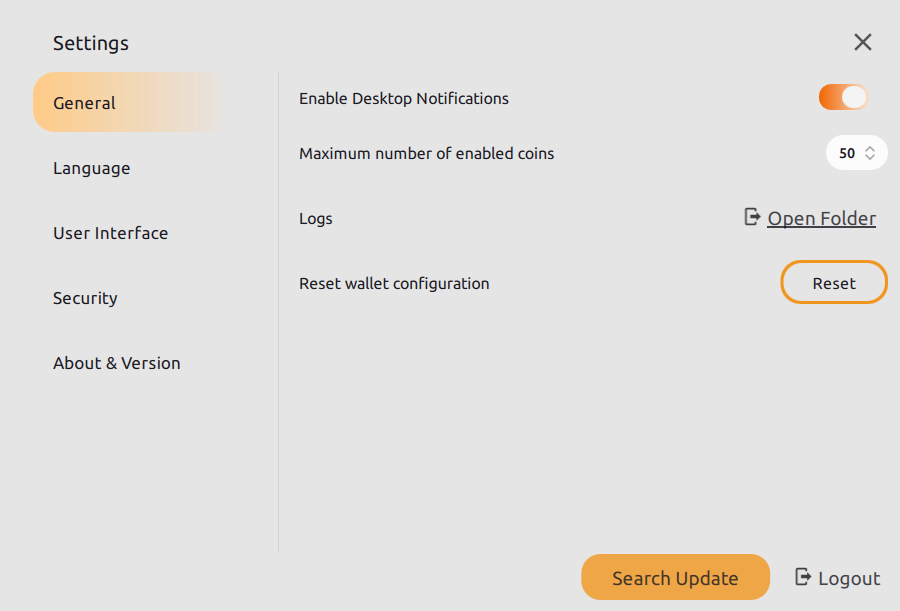Image resolution: width=900 pixels, height=611 pixels.
Task: Click the Enable Desktop Notifications label
Action: tap(404, 98)
